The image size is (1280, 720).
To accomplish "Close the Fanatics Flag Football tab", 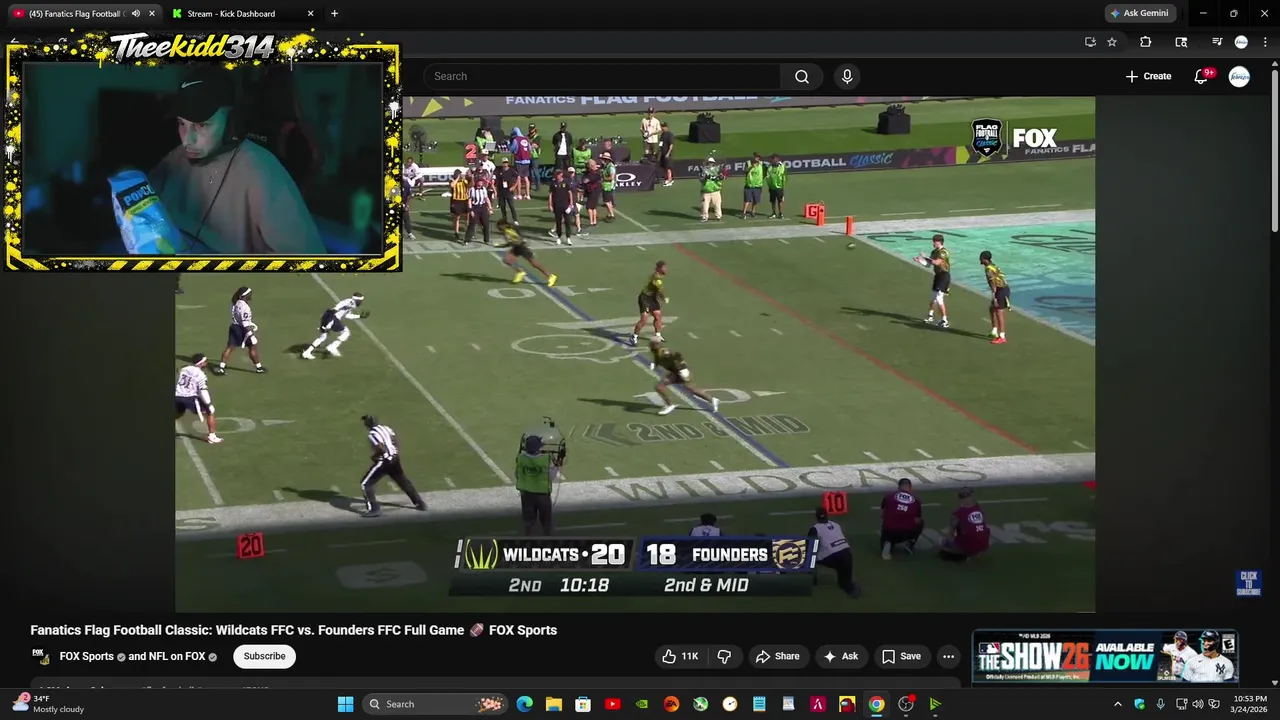I will [151, 14].
